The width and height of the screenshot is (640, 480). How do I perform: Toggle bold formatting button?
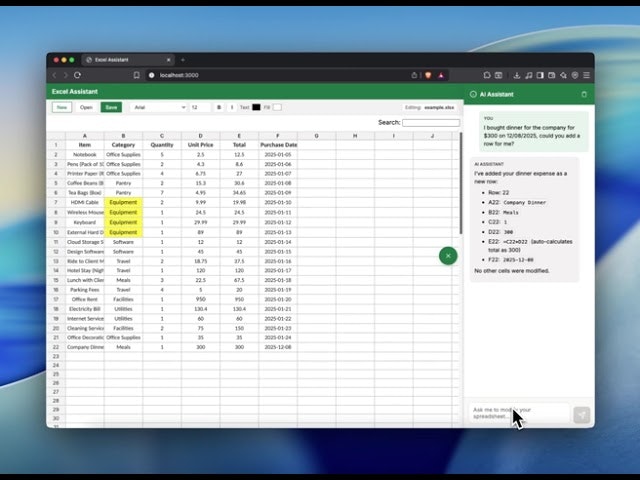click(219, 107)
